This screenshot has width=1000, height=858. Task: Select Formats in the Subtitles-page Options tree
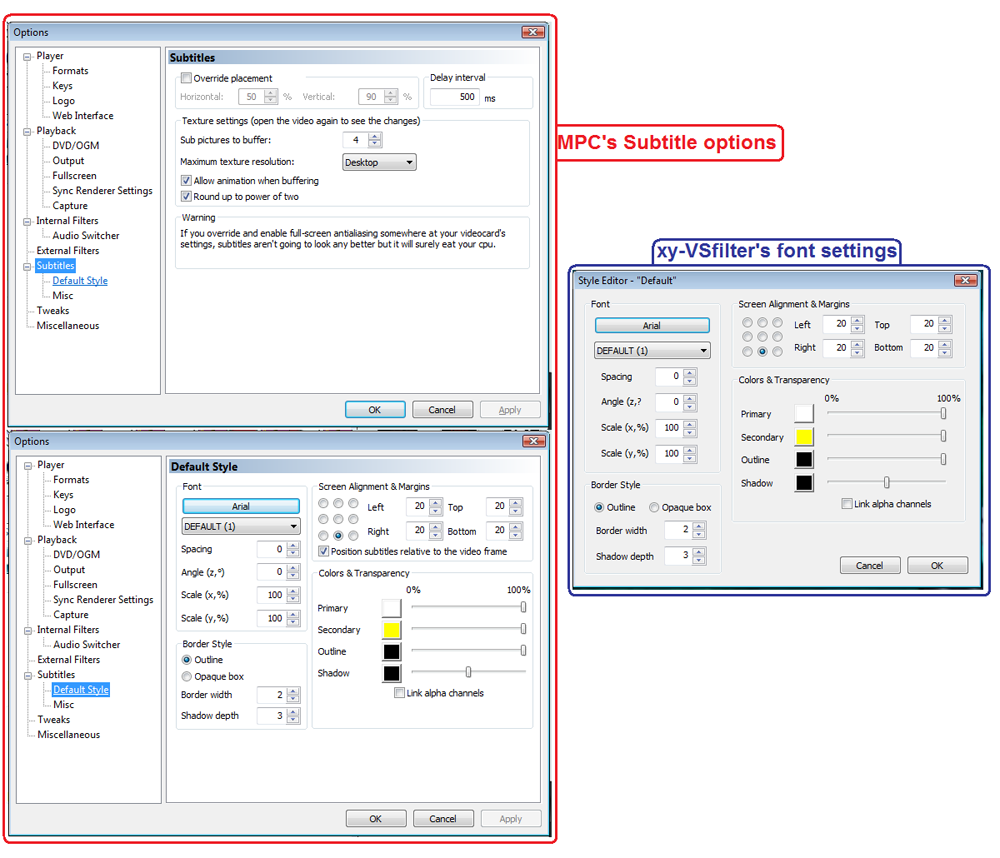tap(70, 71)
